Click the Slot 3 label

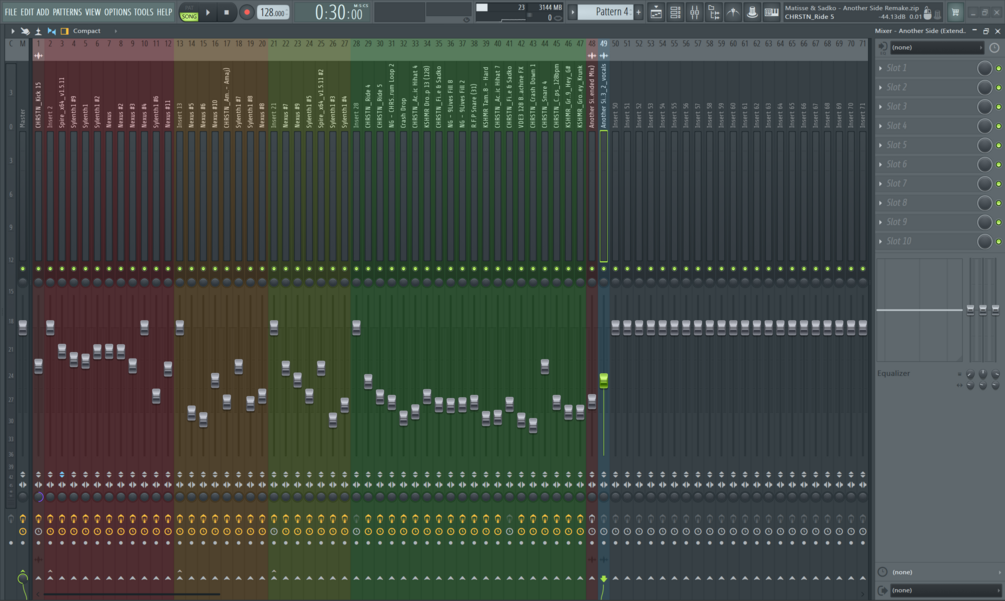[896, 106]
